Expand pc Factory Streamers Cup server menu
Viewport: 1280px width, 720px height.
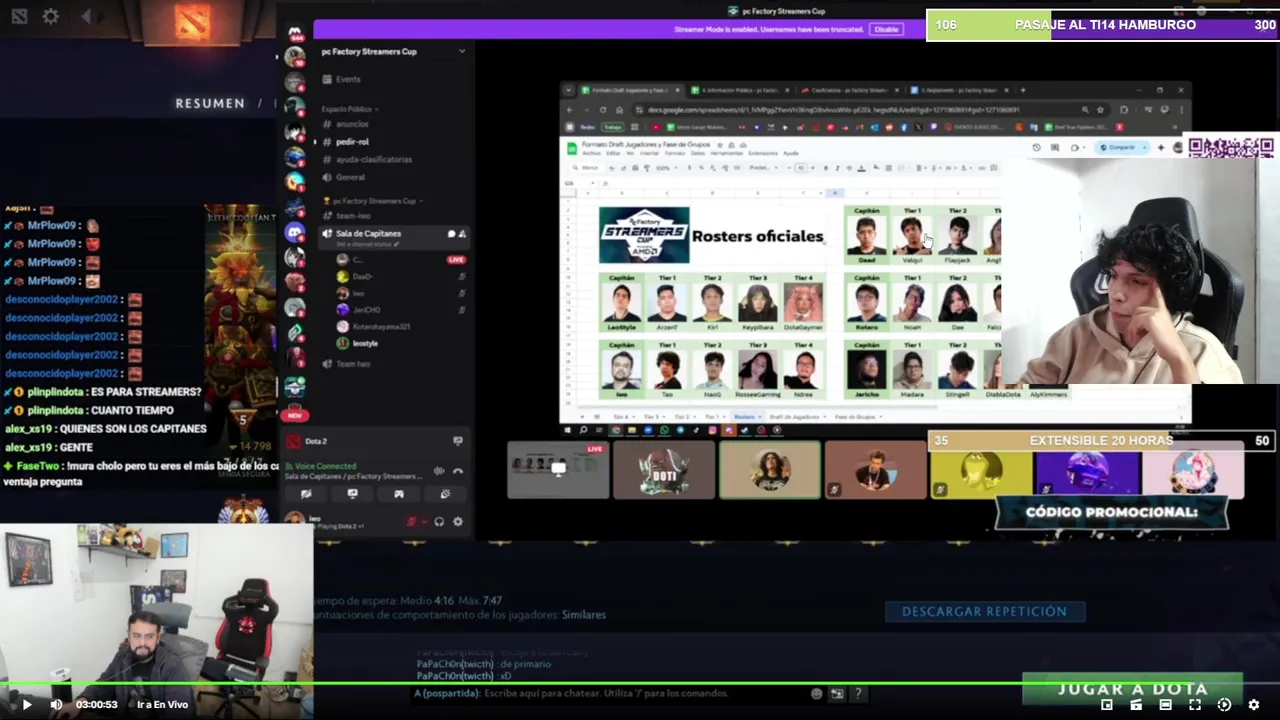coord(461,51)
